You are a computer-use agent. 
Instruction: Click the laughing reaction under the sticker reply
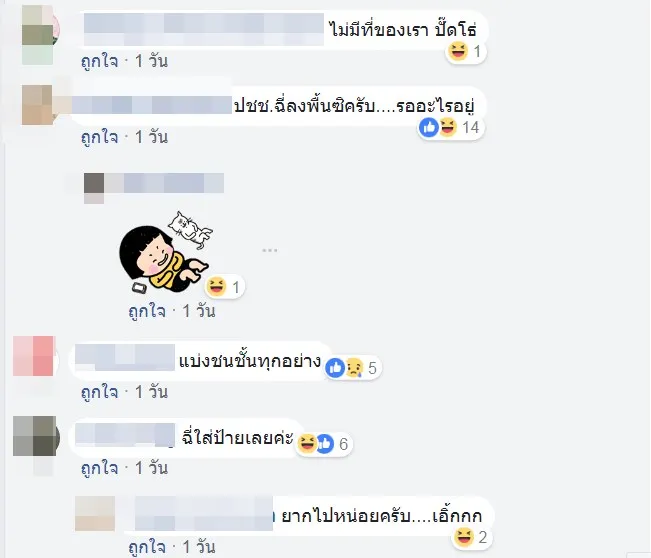point(216,286)
